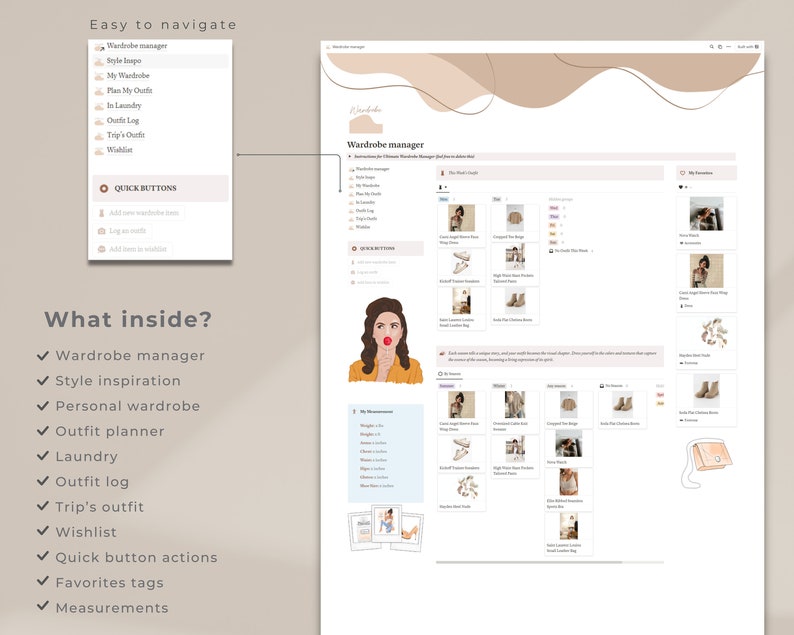
Task: Open Nova Watch card under Any season
Action: pos(569,449)
